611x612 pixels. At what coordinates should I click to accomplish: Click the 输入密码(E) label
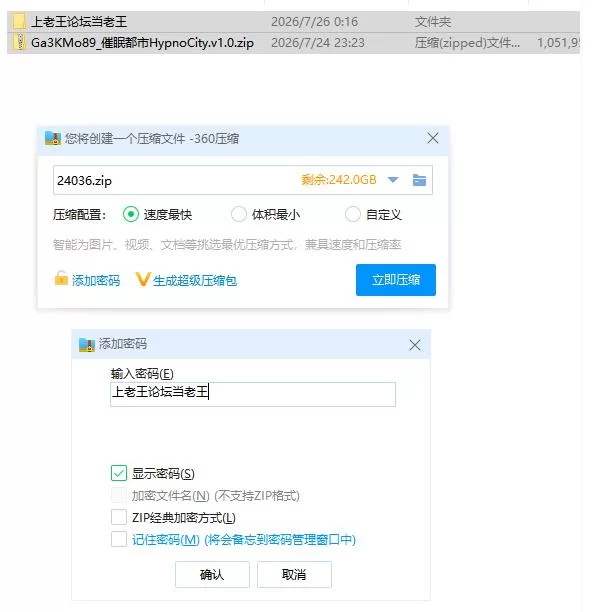click(142, 374)
